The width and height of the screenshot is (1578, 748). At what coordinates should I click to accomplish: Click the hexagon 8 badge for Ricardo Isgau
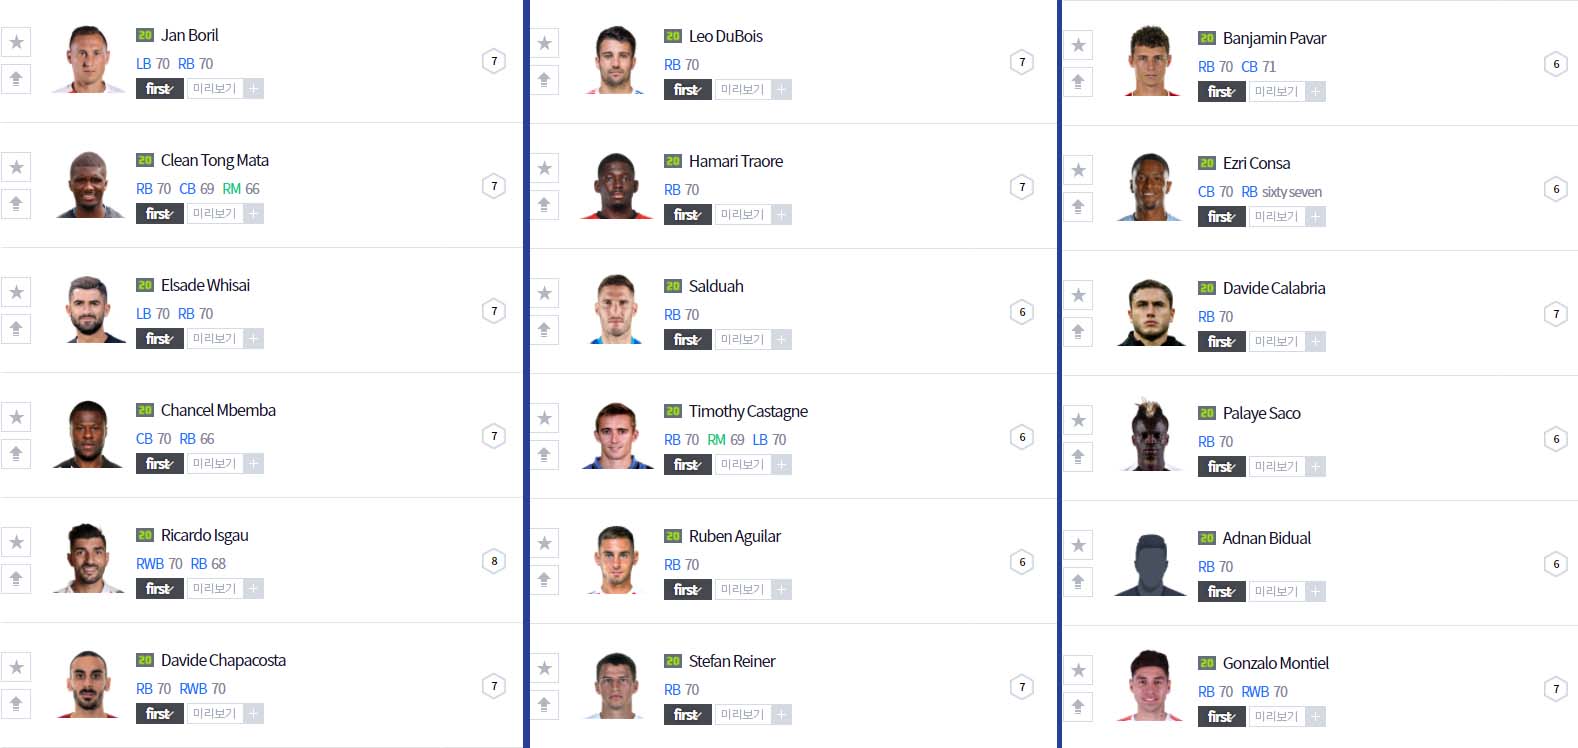tap(494, 561)
